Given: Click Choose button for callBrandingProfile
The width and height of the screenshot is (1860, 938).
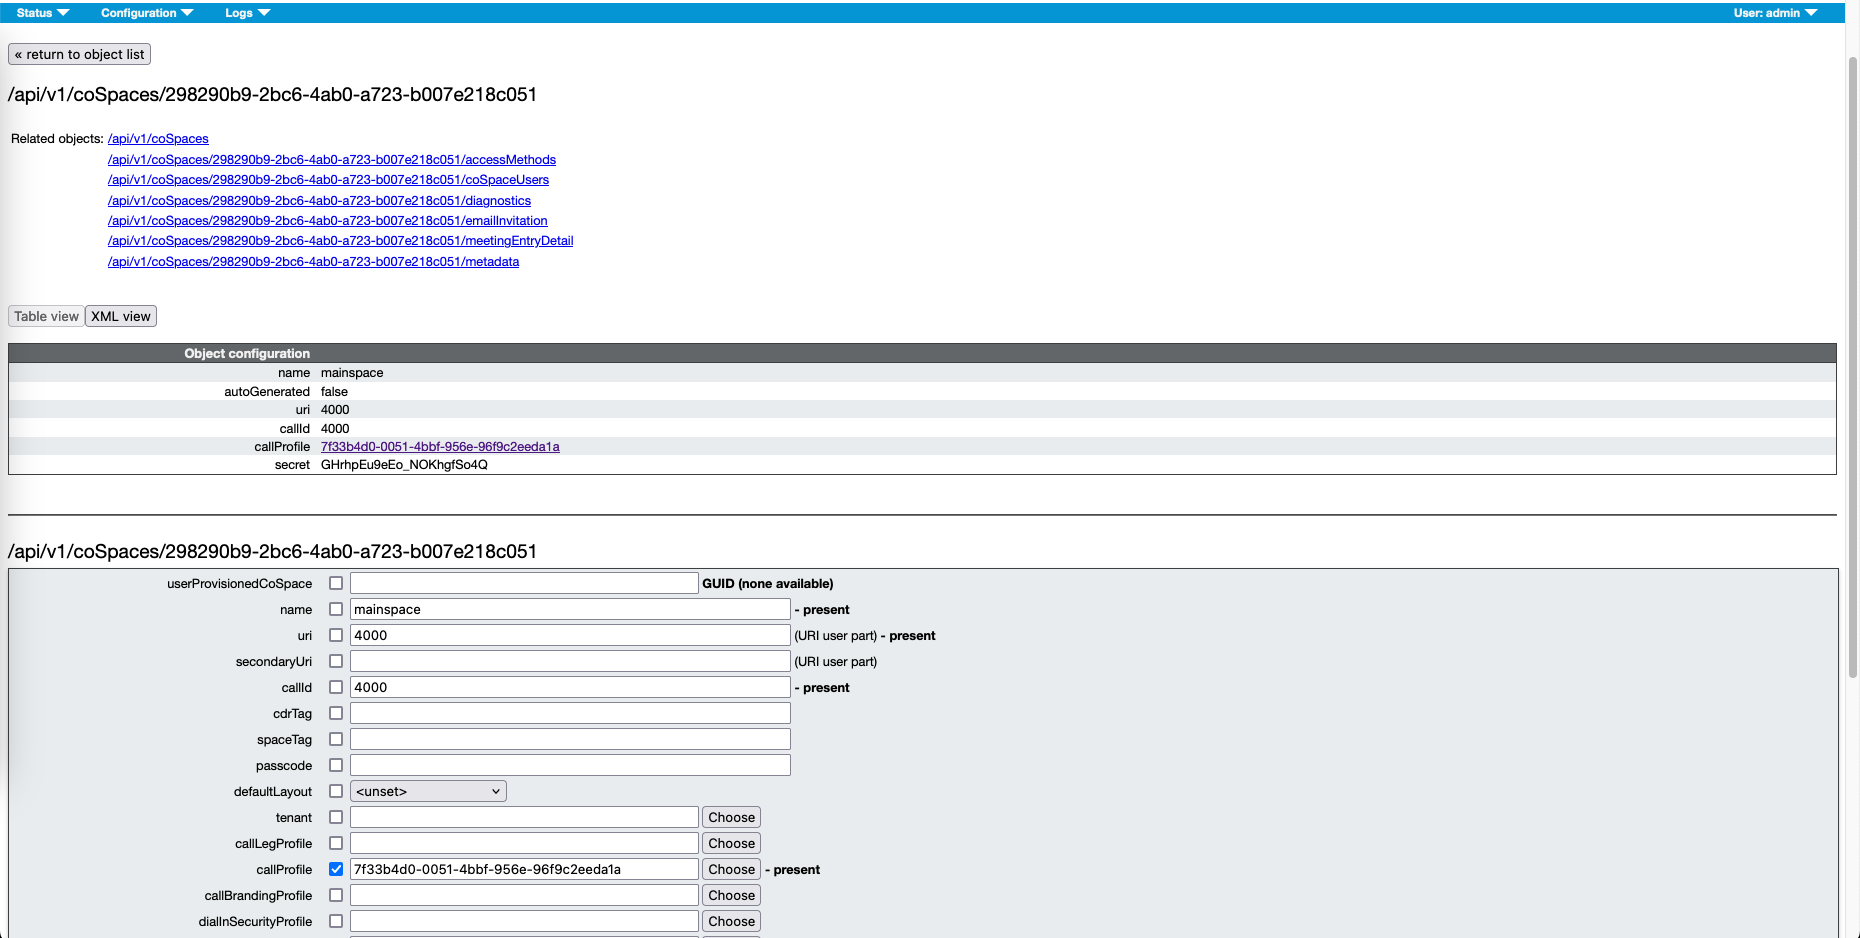Looking at the screenshot, I should pyautogui.click(x=731, y=895).
